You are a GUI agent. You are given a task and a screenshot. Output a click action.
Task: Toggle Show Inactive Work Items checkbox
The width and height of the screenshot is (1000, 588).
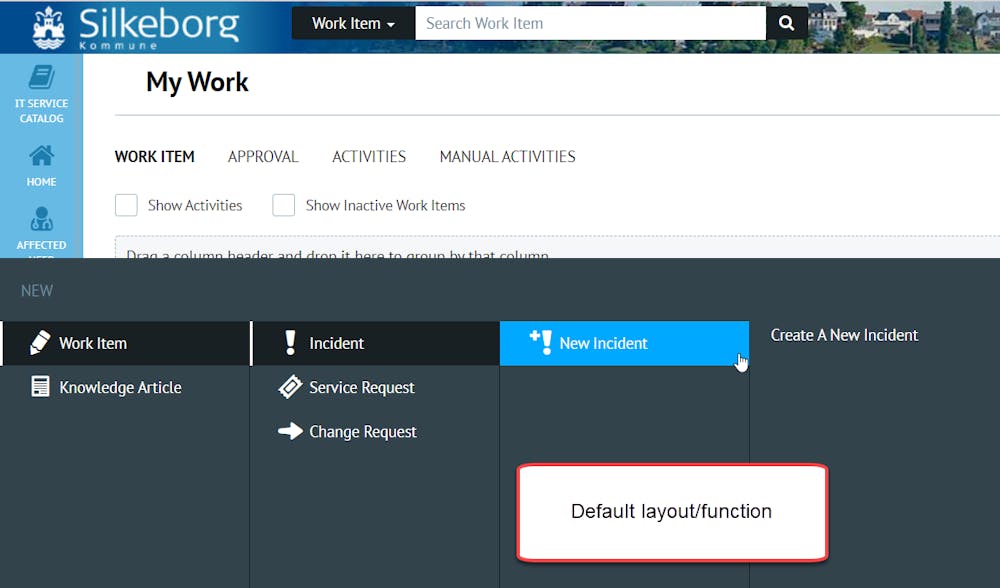click(284, 205)
